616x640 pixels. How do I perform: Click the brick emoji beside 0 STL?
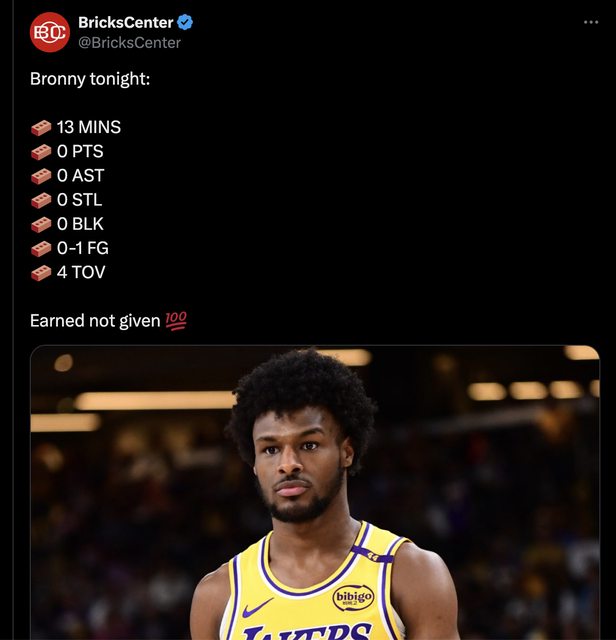click(41, 200)
